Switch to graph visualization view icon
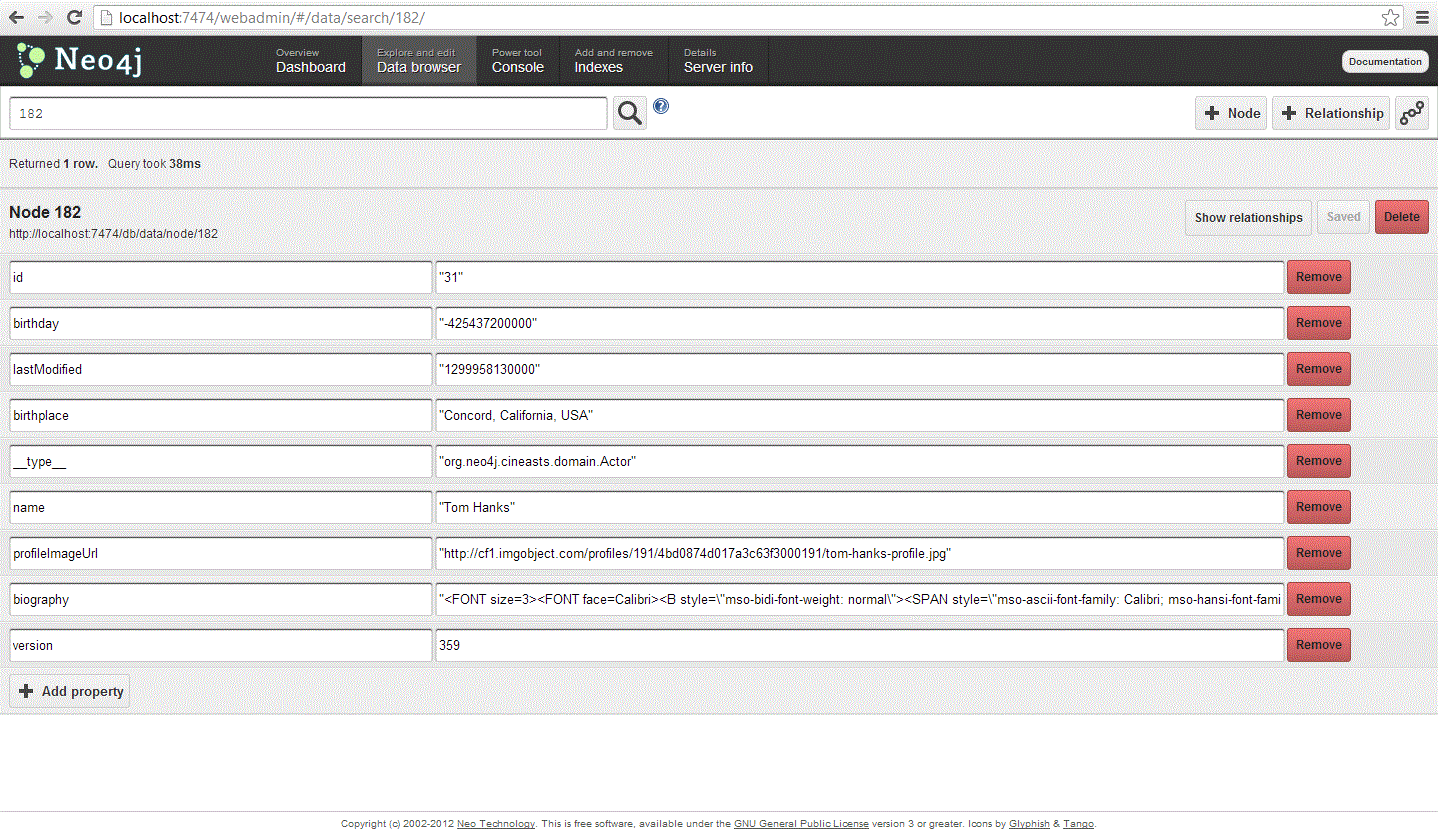The width and height of the screenshot is (1438, 835). coord(1412,113)
